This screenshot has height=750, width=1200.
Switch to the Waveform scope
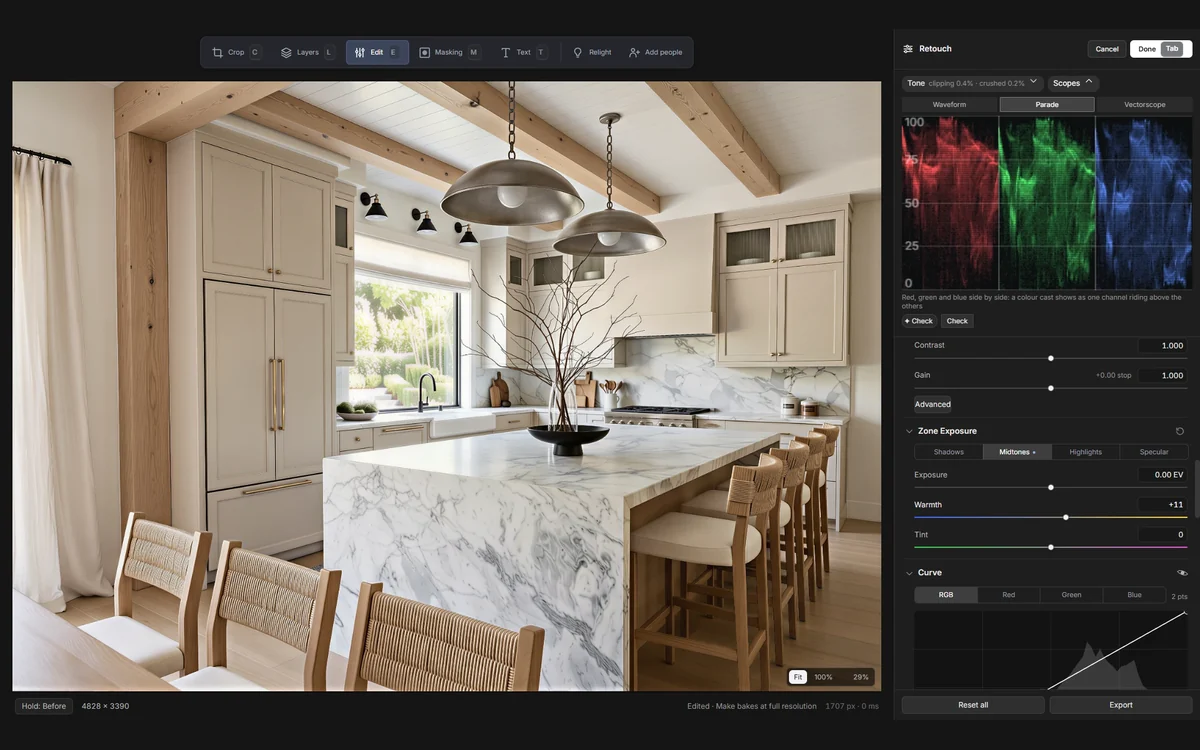(x=949, y=104)
